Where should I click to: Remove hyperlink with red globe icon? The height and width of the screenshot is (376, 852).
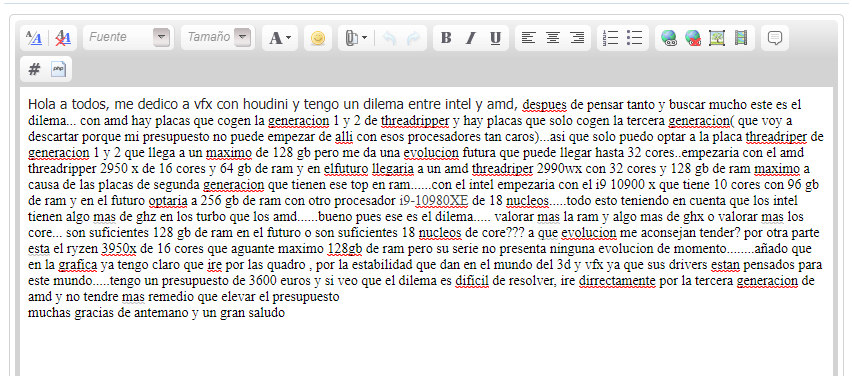click(692, 37)
